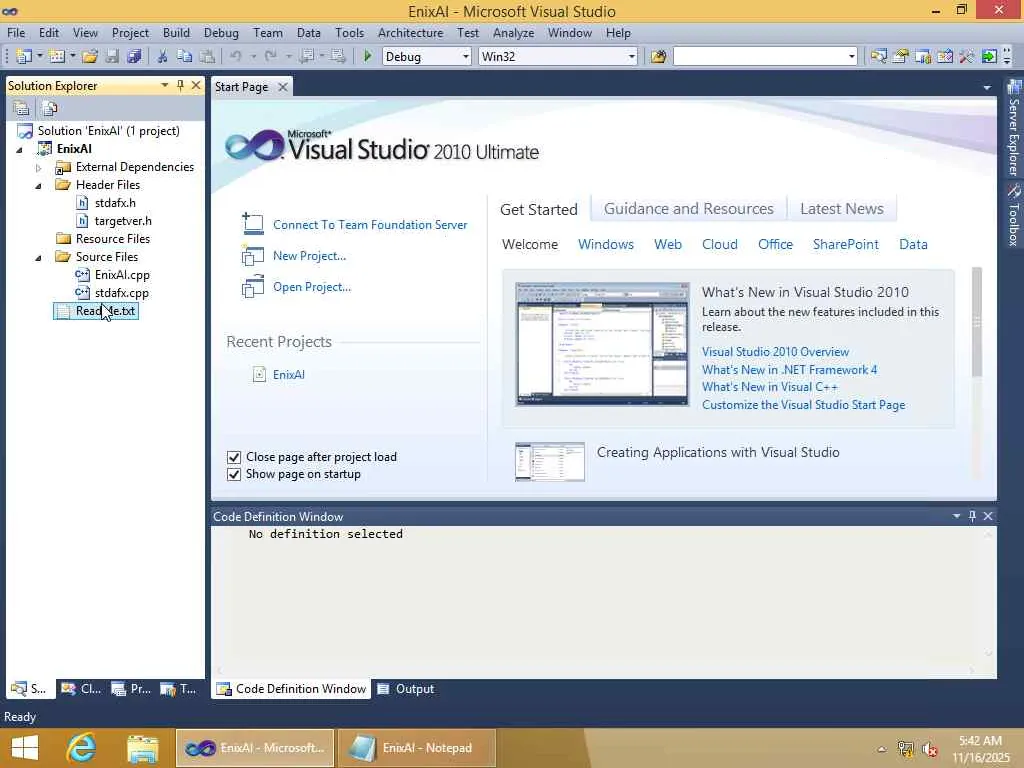Screen dimensions: 1024x768
Task: Open the Server Explorer side tab
Action: coord(1013,129)
